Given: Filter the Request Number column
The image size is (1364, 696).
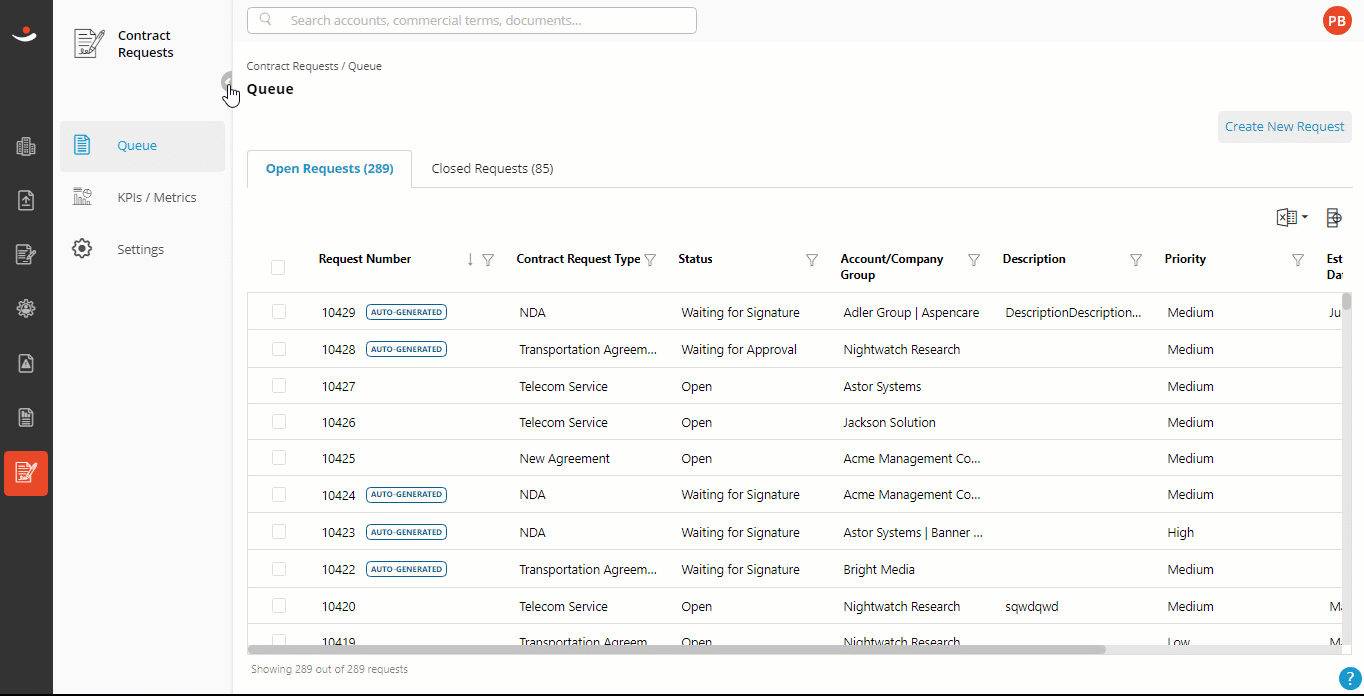Looking at the screenshot, I should pos(488,260).
